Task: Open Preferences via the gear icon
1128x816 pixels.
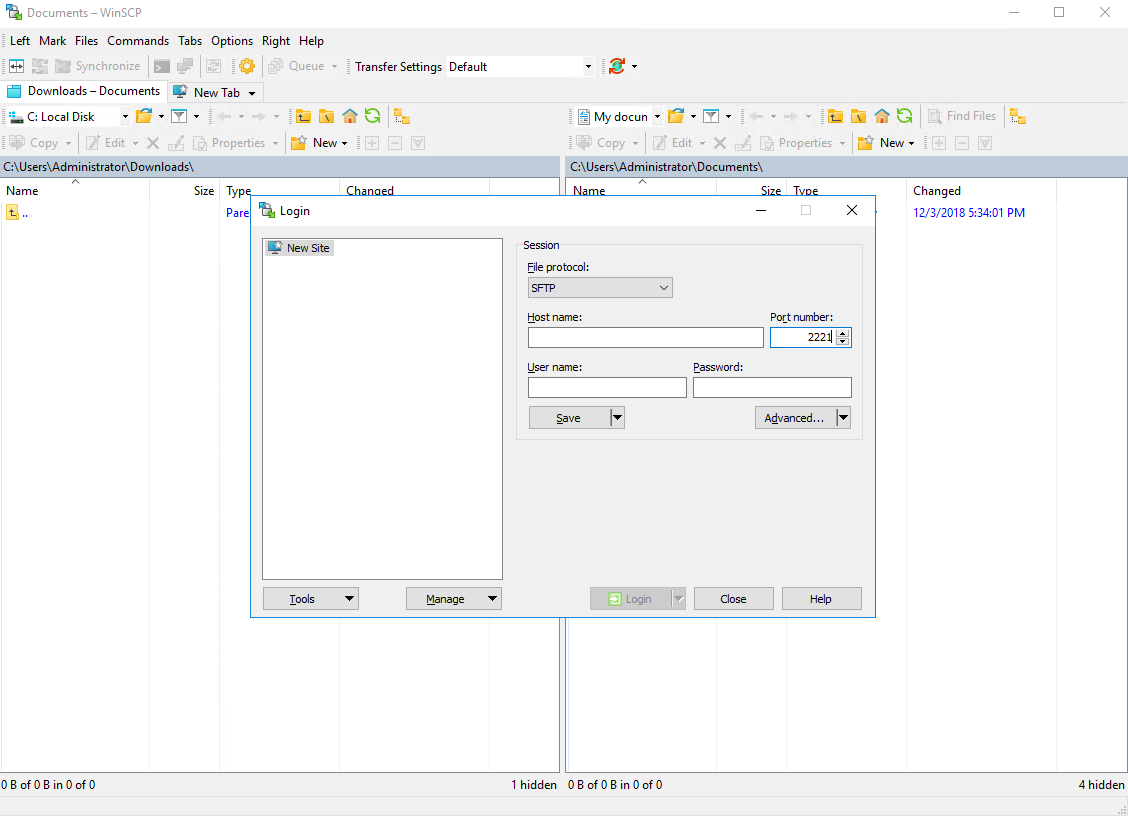Action: click(247, 66)
